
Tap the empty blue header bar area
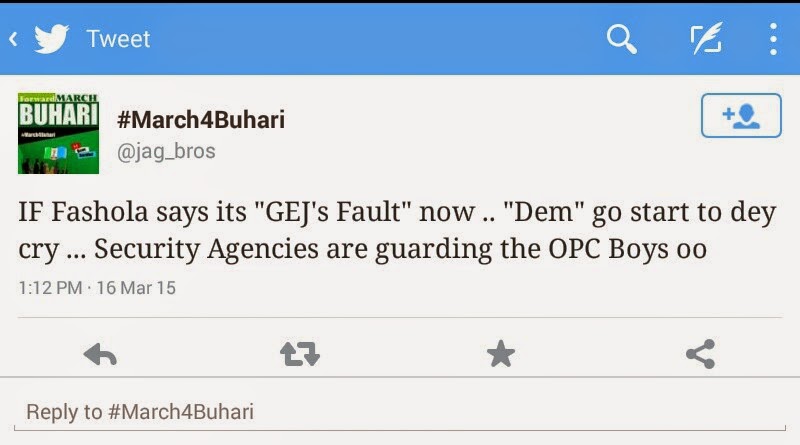pos(400,40)
